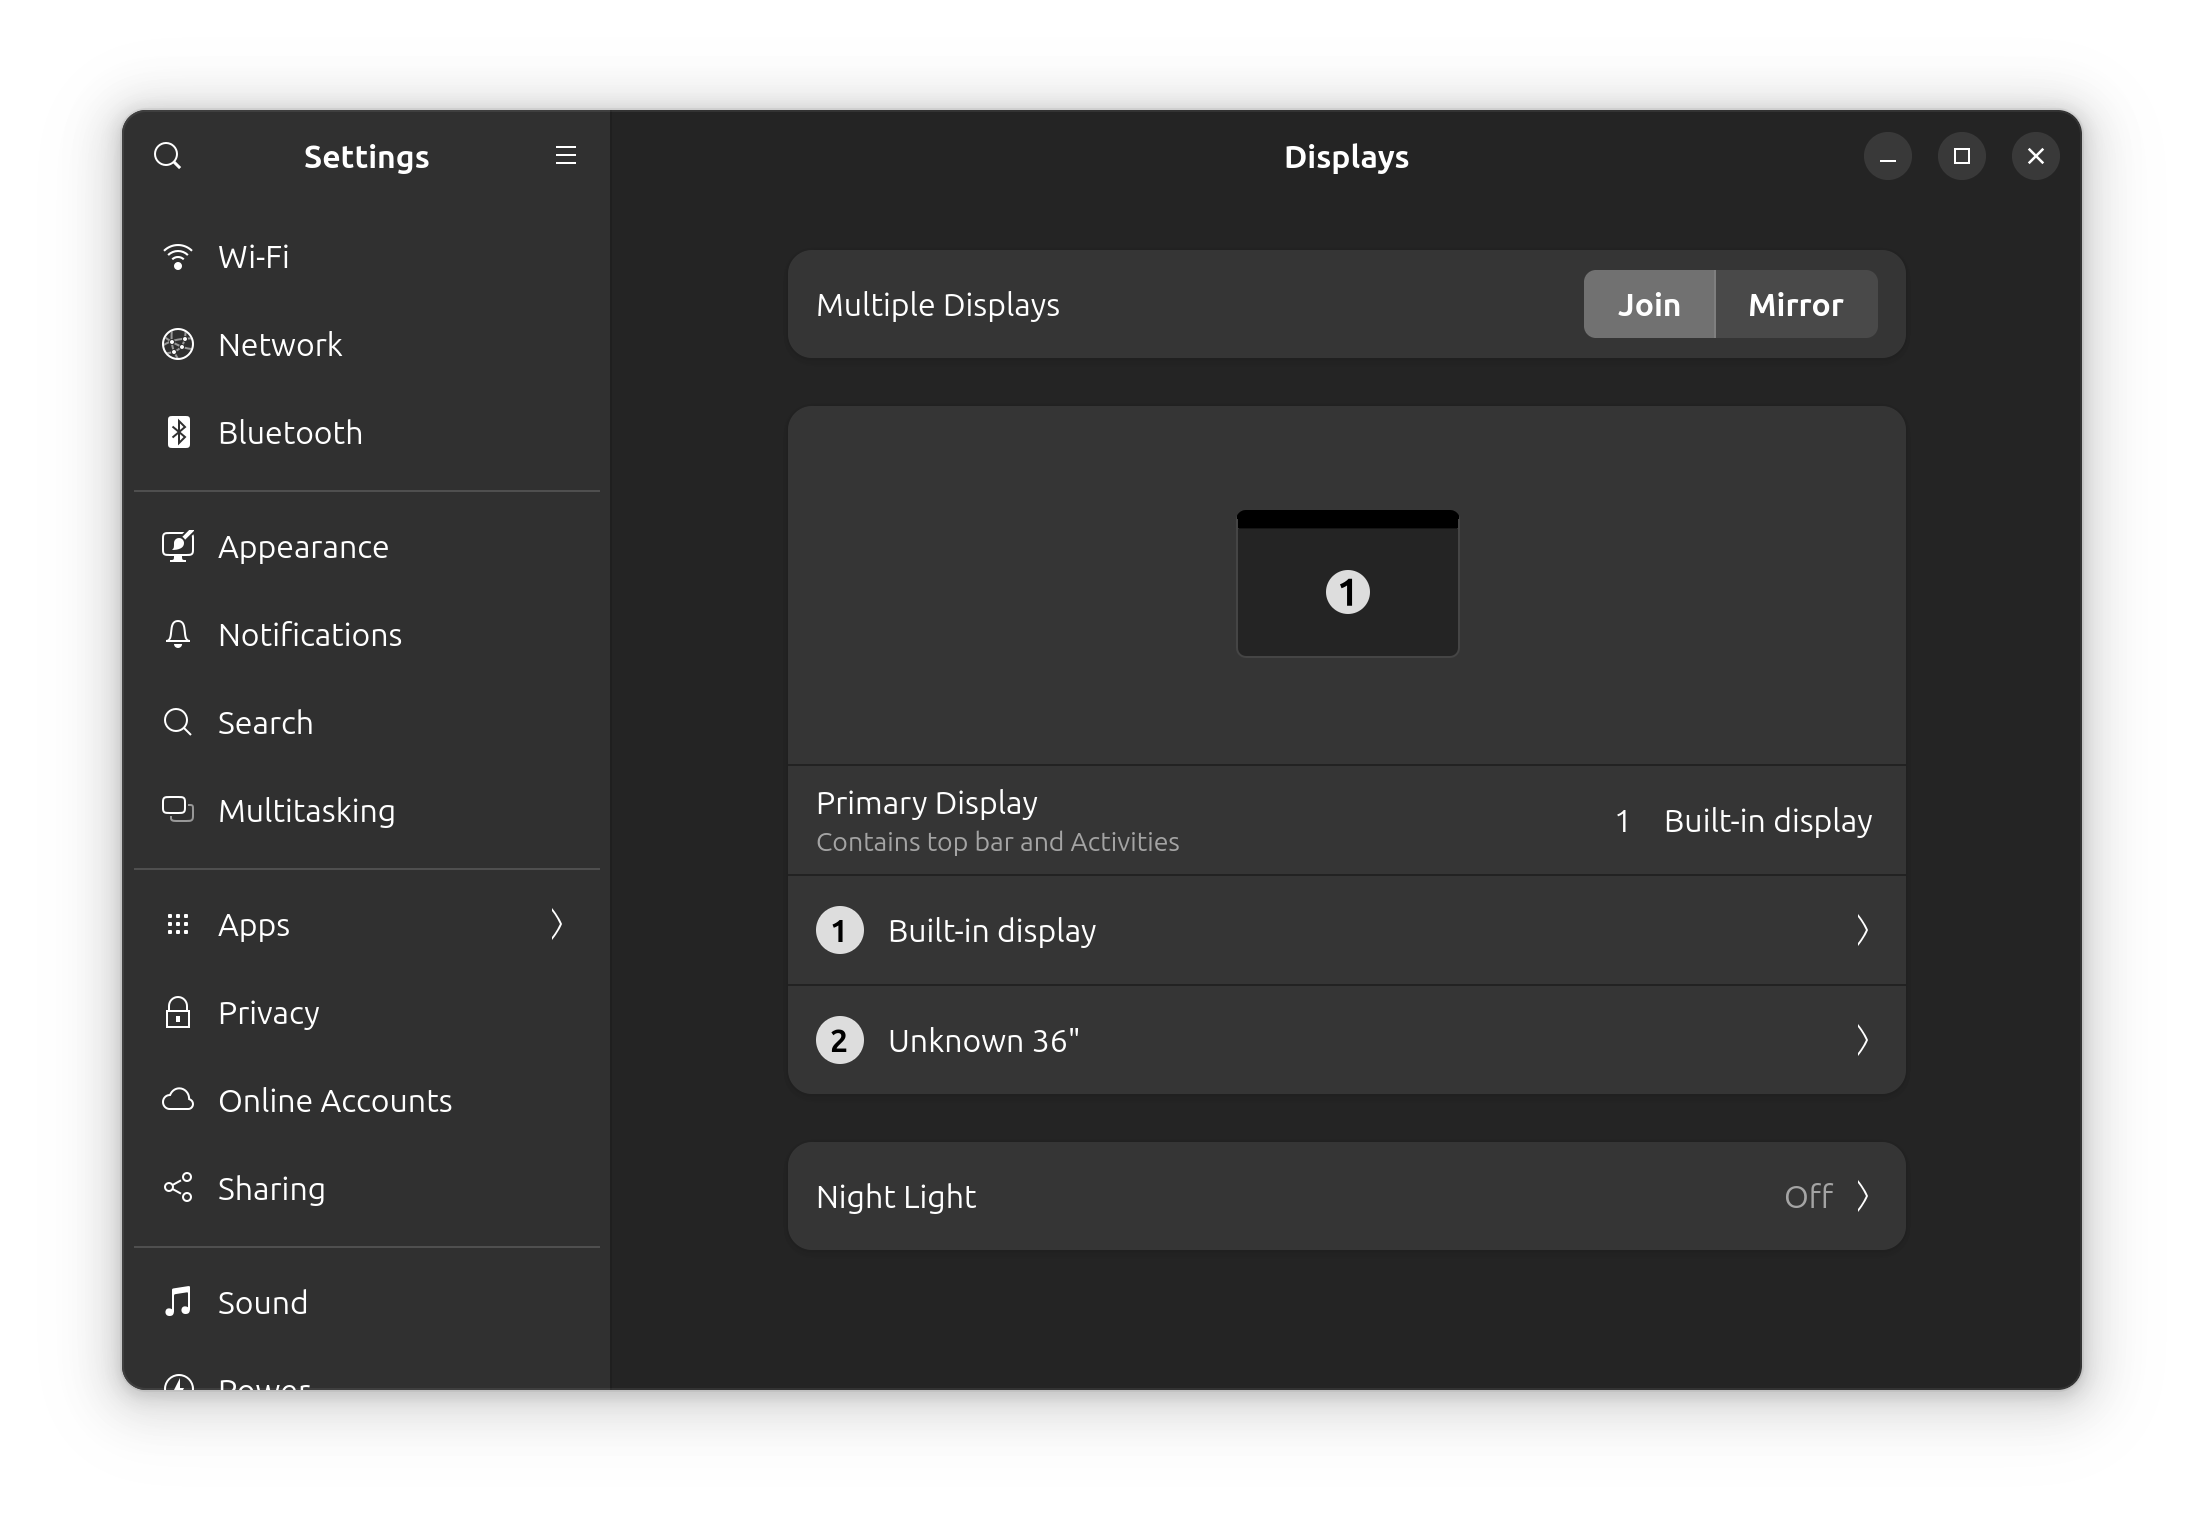The height and width of the screenshot is (1524, 2204).
Task: Click the Multitasking settings tab
Action: coord(306,811)
